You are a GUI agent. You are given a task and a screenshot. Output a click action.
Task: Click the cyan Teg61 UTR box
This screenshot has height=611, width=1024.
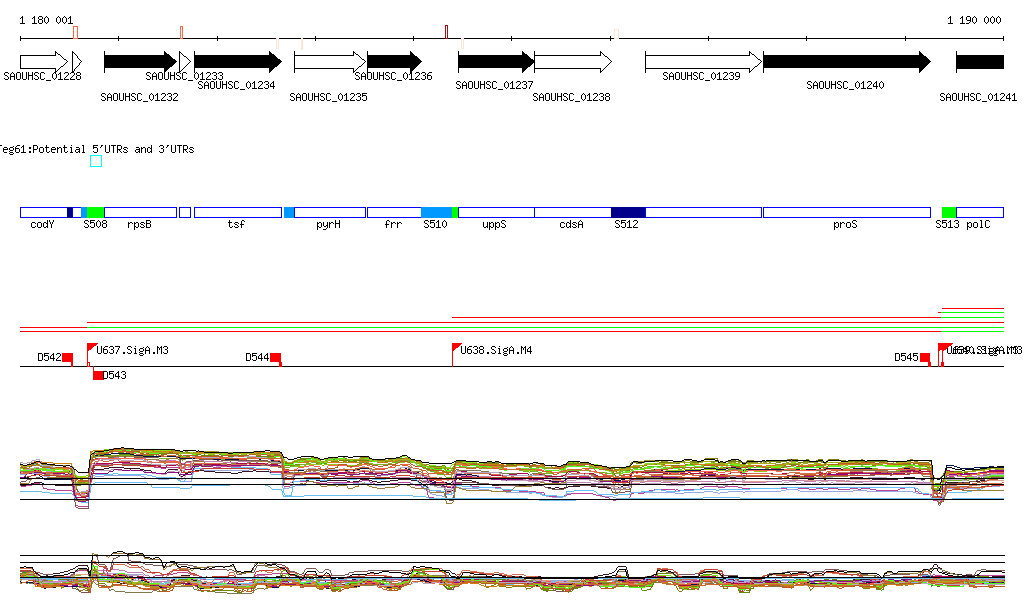pyautogui.click(x=96, y=161)
